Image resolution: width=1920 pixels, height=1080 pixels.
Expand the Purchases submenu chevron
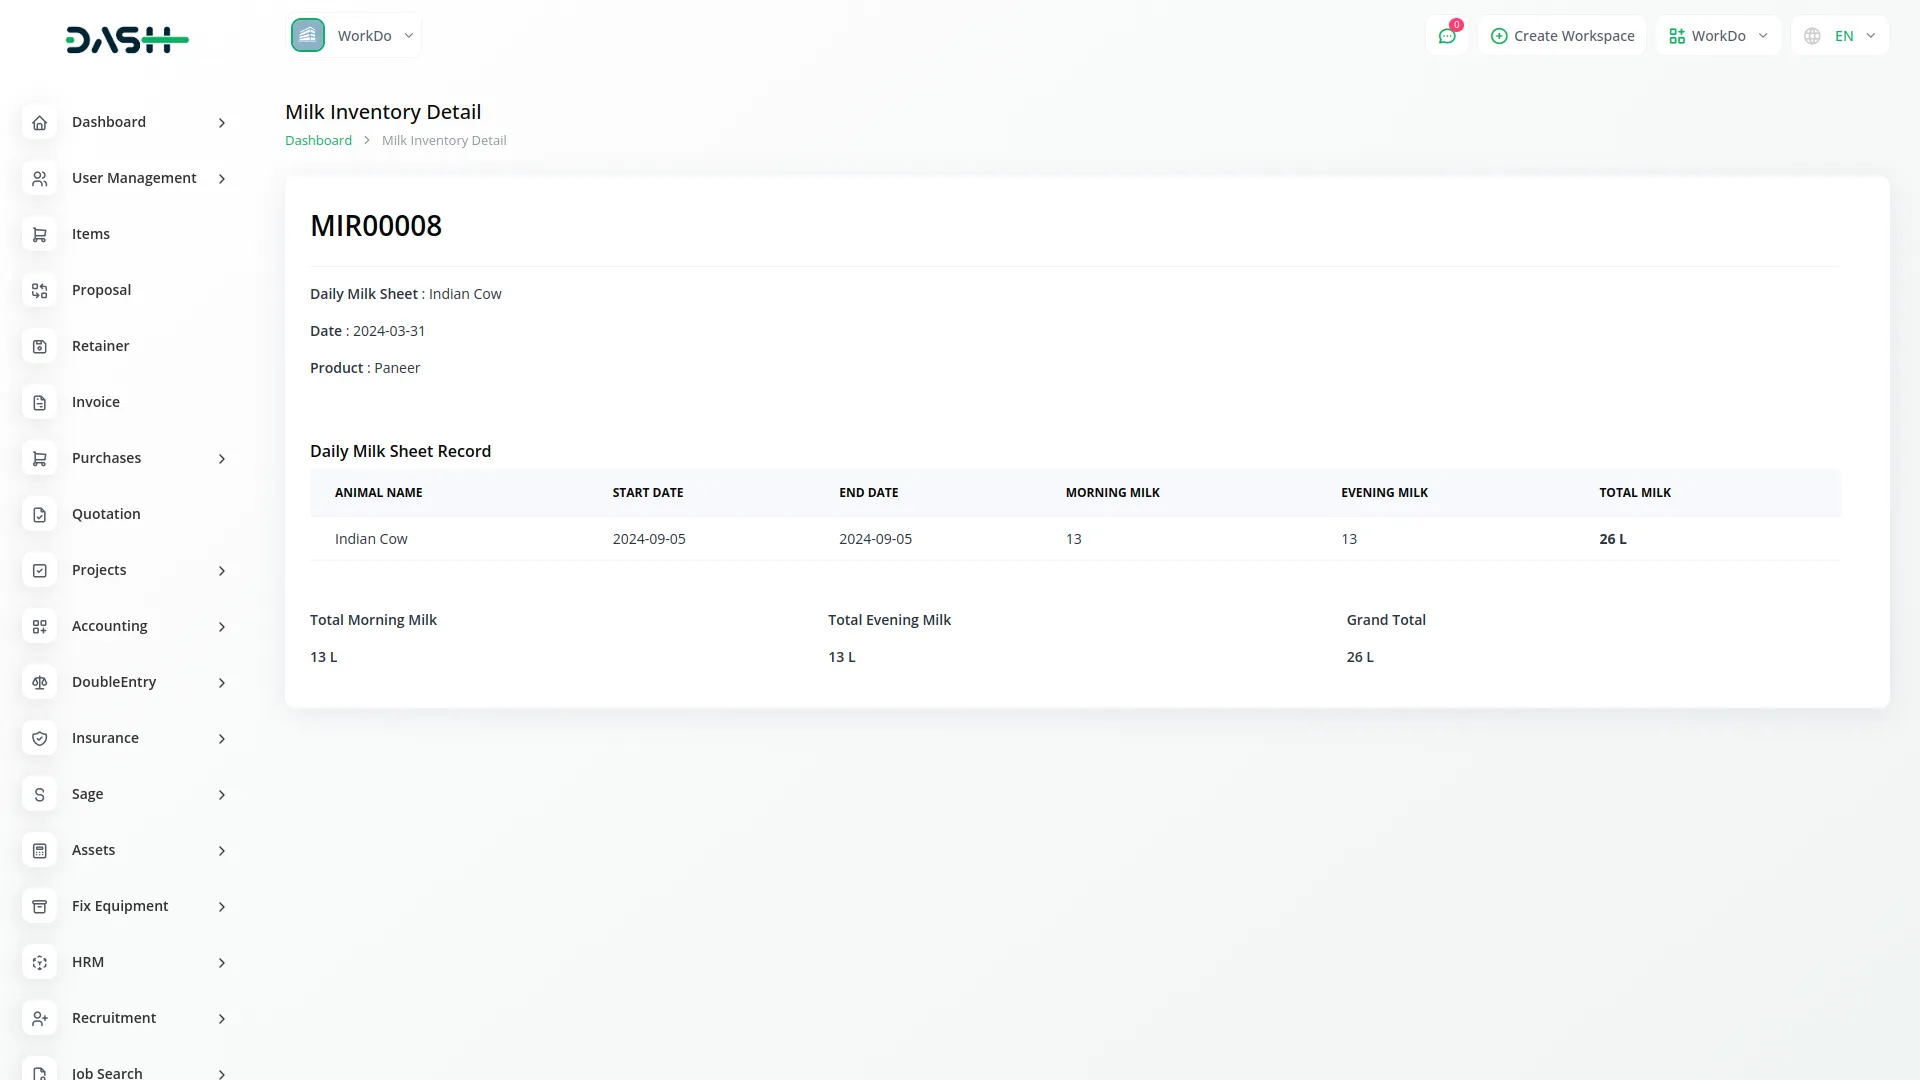click(x=222, y=459)
